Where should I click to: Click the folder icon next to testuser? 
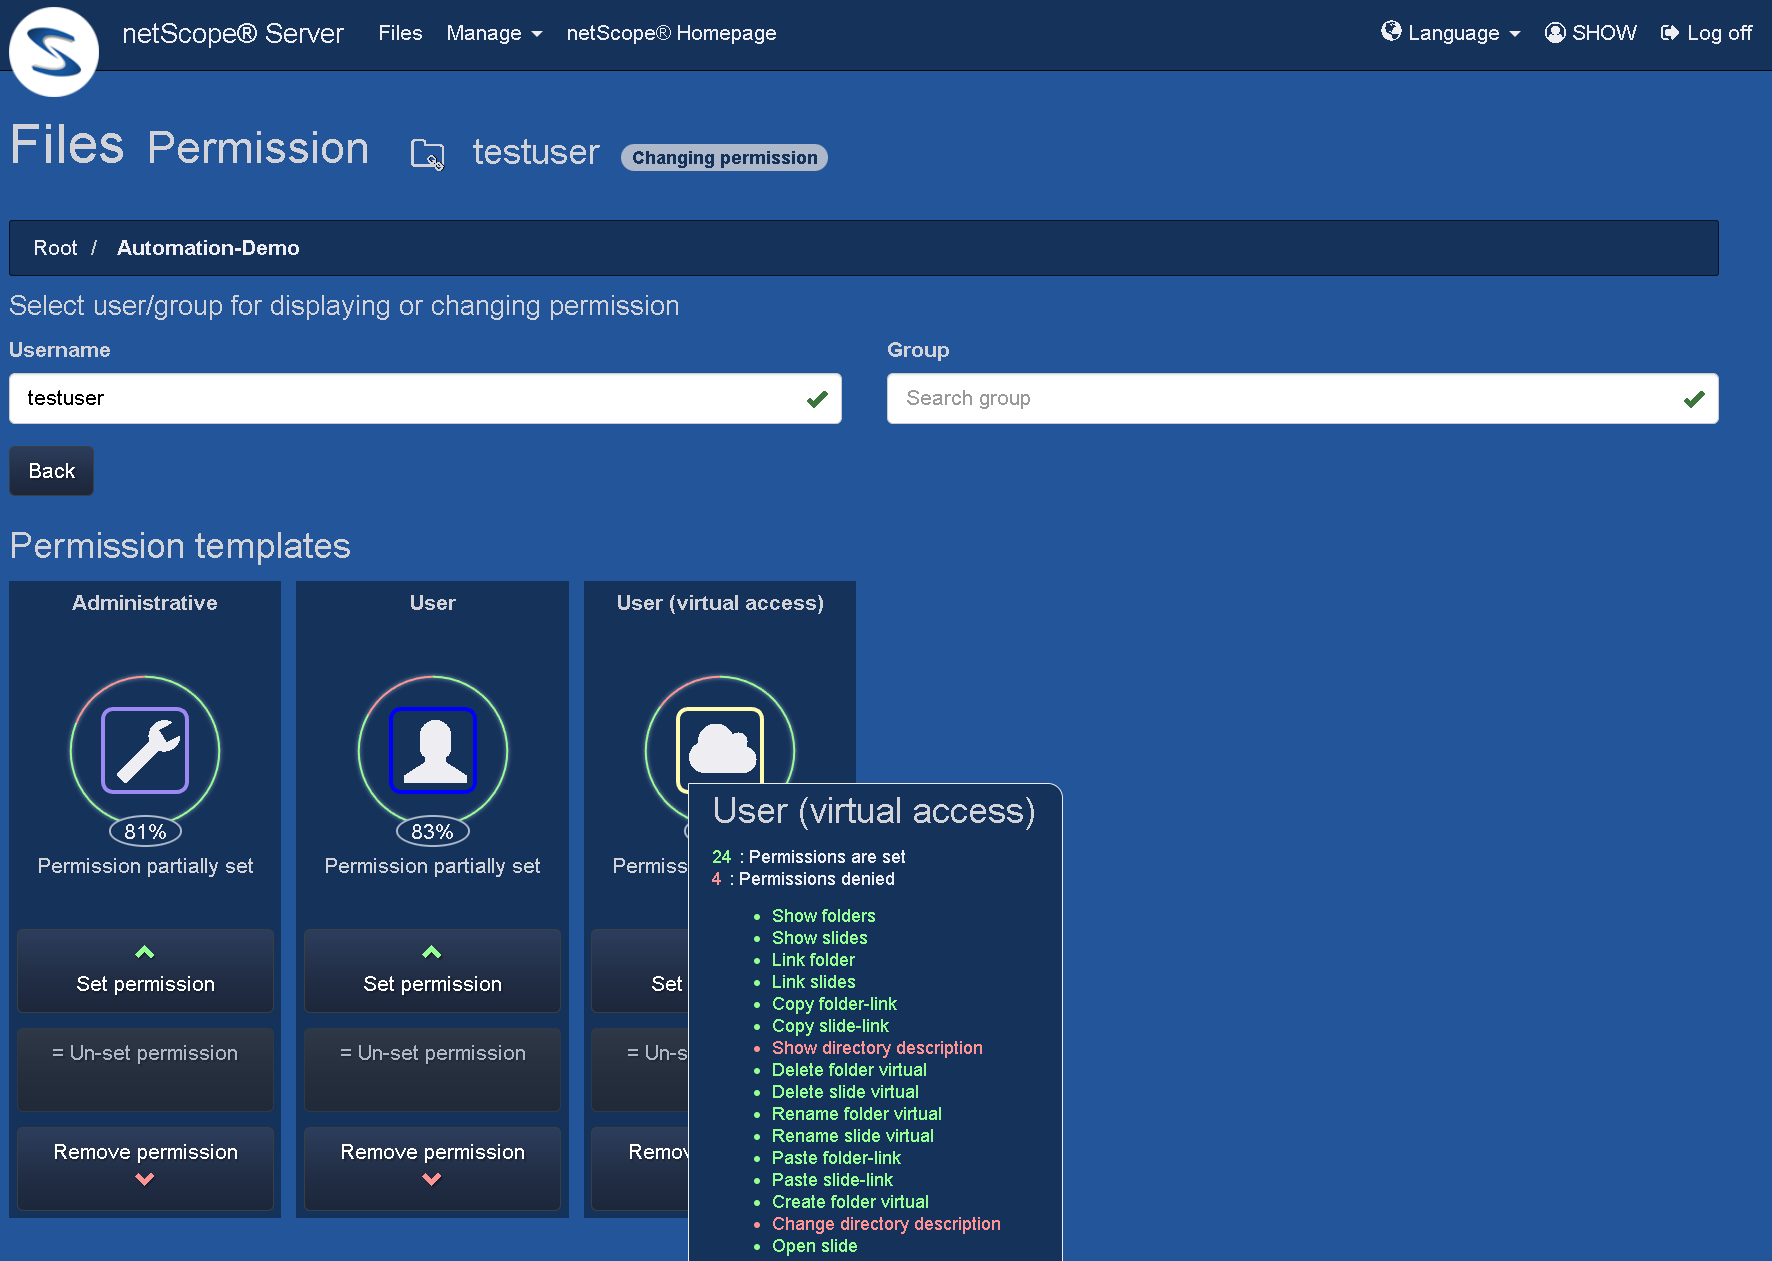[x=427, y=153]
